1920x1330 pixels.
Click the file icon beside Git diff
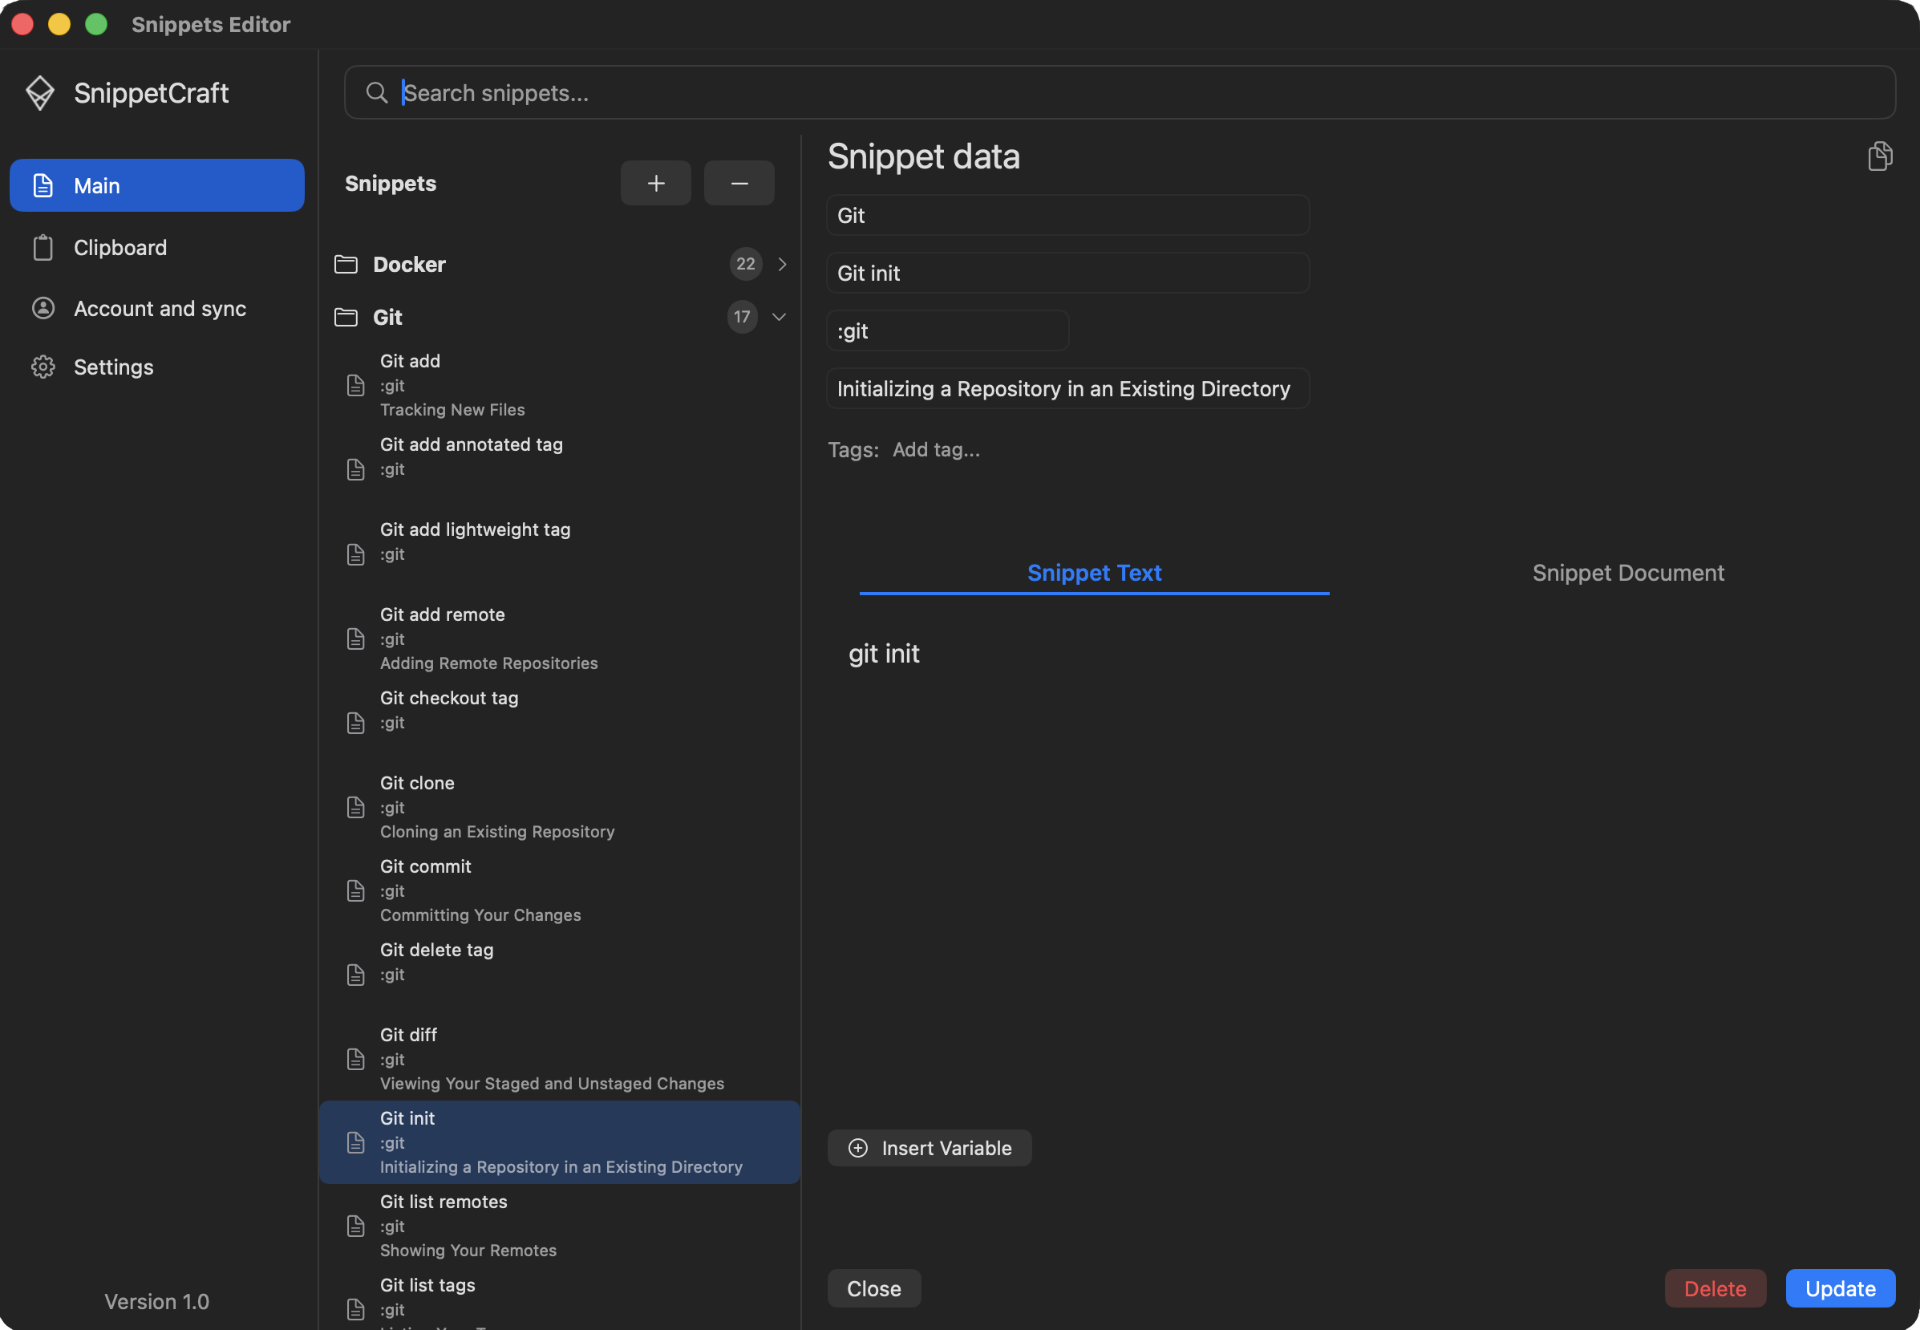pos(355,1058)
